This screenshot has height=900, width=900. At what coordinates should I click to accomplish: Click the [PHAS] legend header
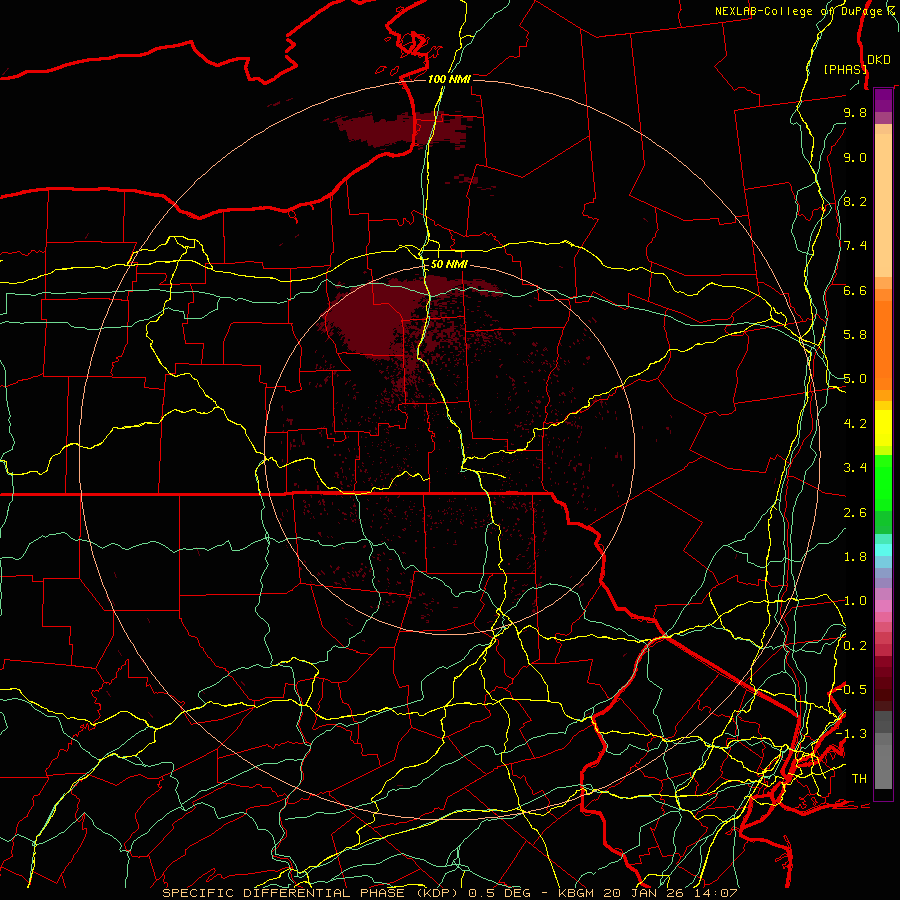pos(845,69)
